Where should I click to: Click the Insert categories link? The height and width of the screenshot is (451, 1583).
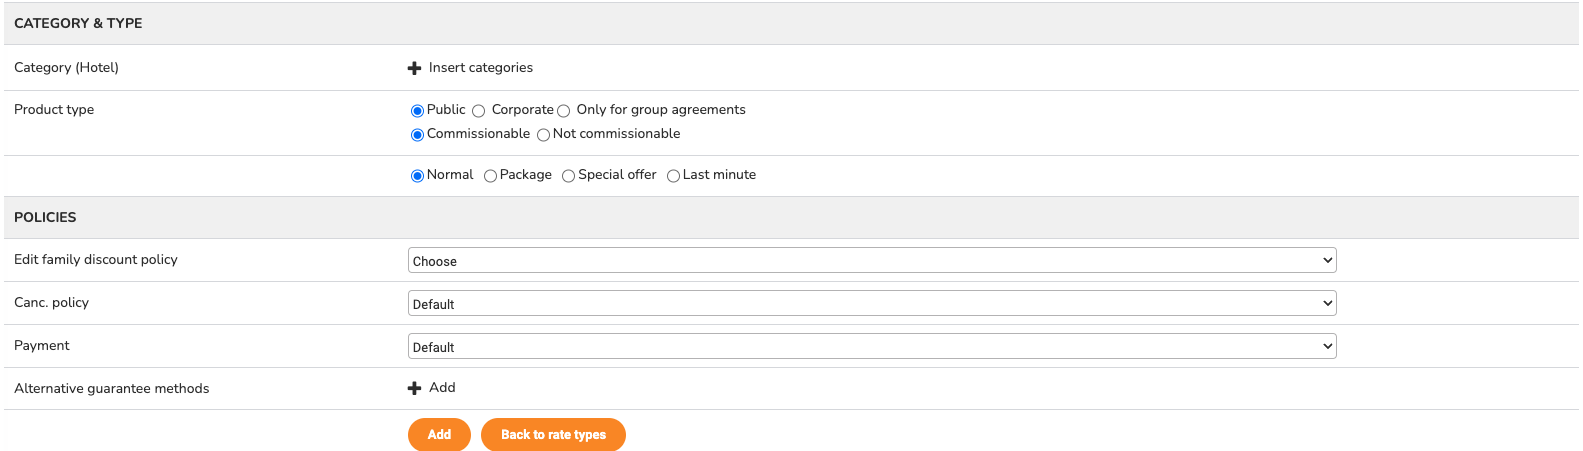click(x=481, y=68)
